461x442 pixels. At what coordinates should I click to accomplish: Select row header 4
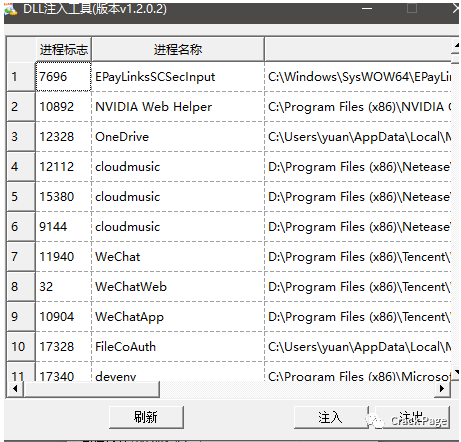21,167
